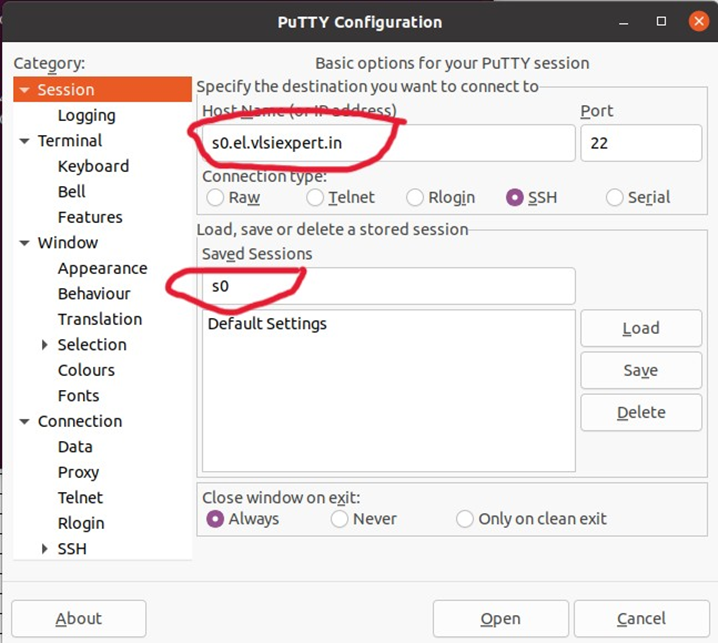Viewport: 718px width, 643px height.
Task: Show the About dialog
Action: (x=79, y=619)
